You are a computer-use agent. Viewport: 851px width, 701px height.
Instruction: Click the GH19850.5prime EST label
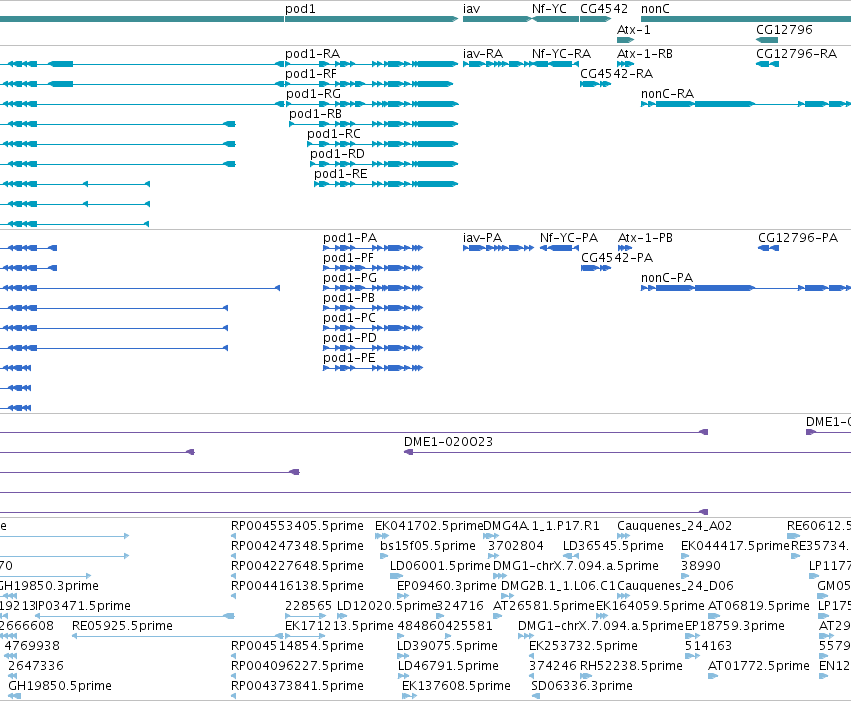pos(60,686)
